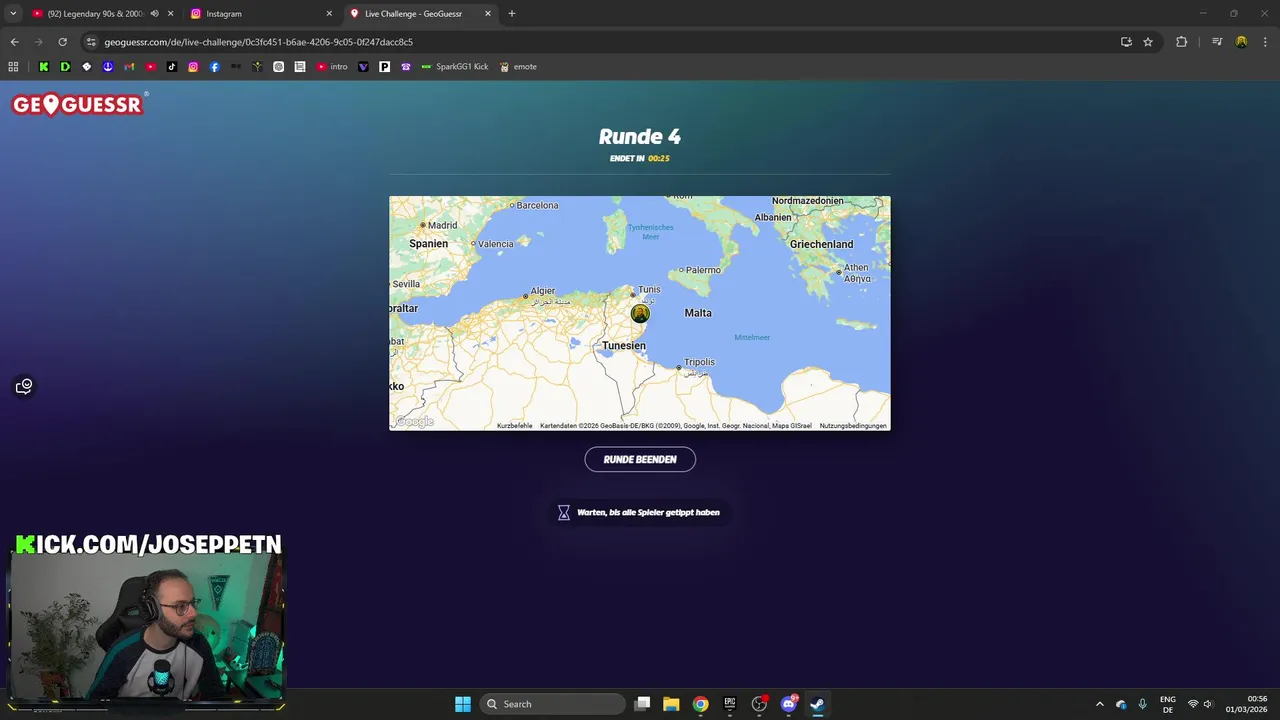1280x720 pixels.
Task: Open the Chrome three-dot menu
Action: click(1264, 42)
